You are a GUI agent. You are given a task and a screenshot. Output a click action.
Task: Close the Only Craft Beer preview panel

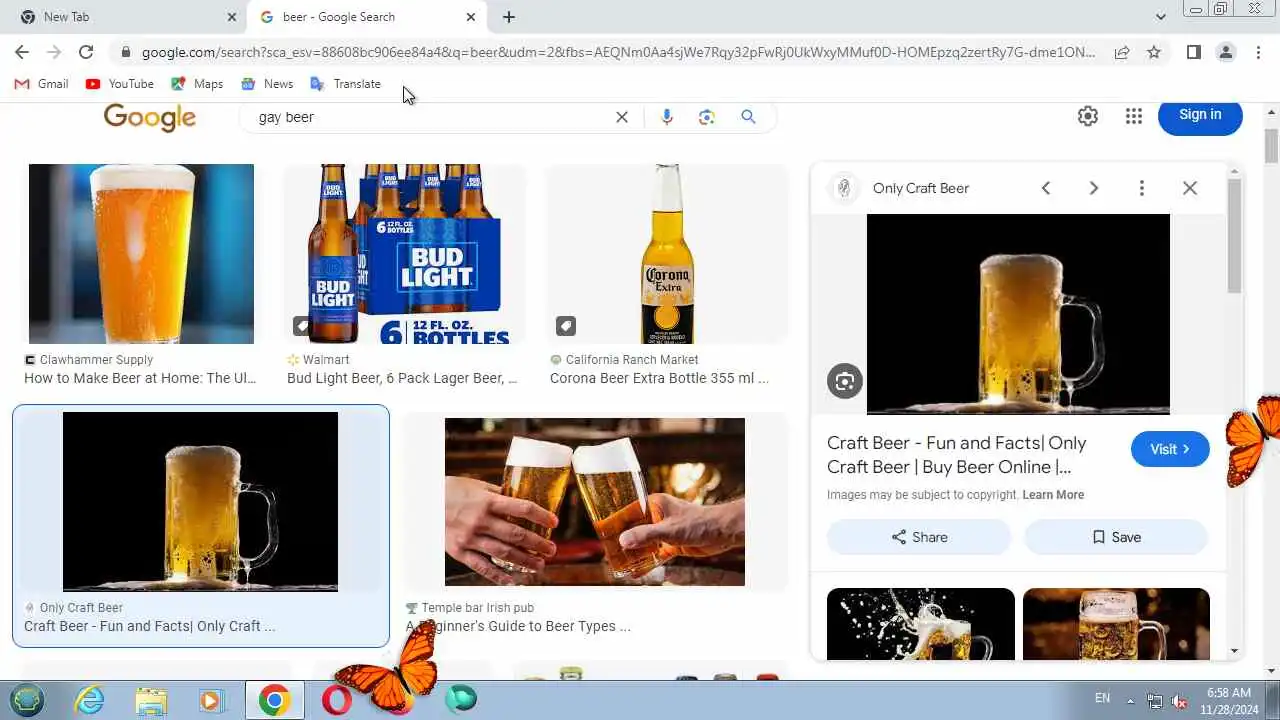[1189, 188]
